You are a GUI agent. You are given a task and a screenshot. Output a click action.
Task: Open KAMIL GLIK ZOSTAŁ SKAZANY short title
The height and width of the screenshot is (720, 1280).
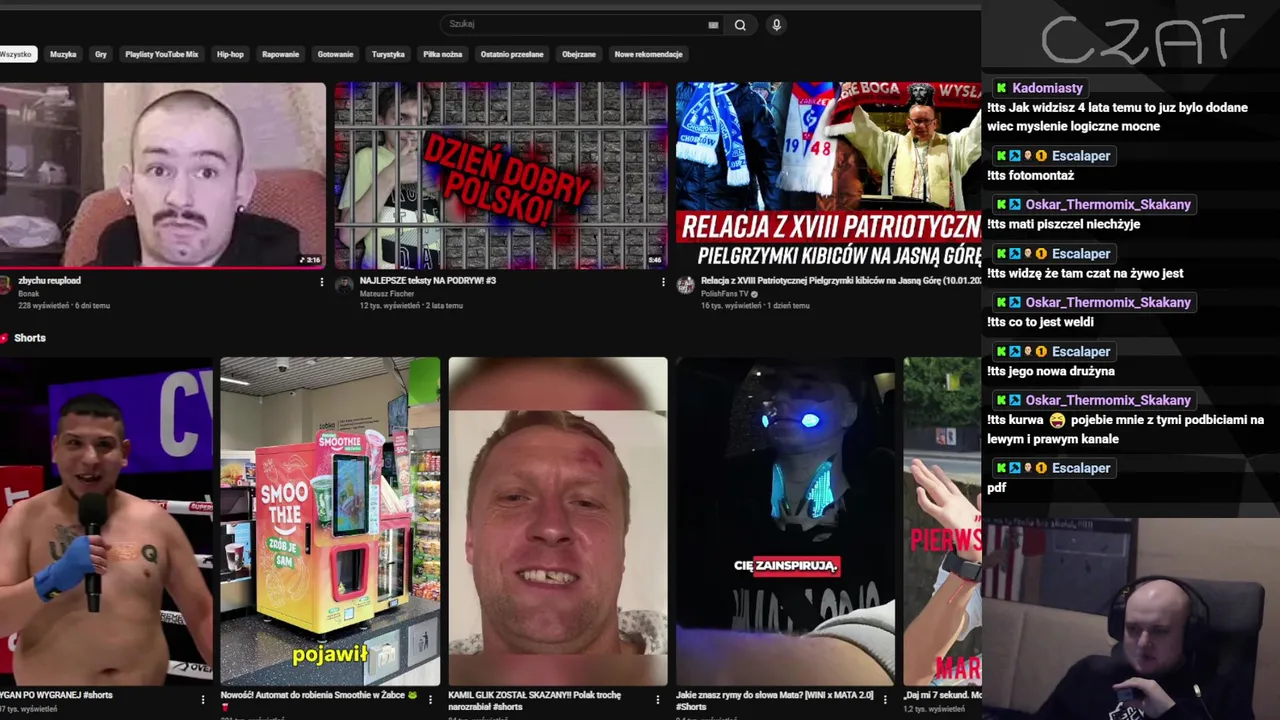coord(535,700)
